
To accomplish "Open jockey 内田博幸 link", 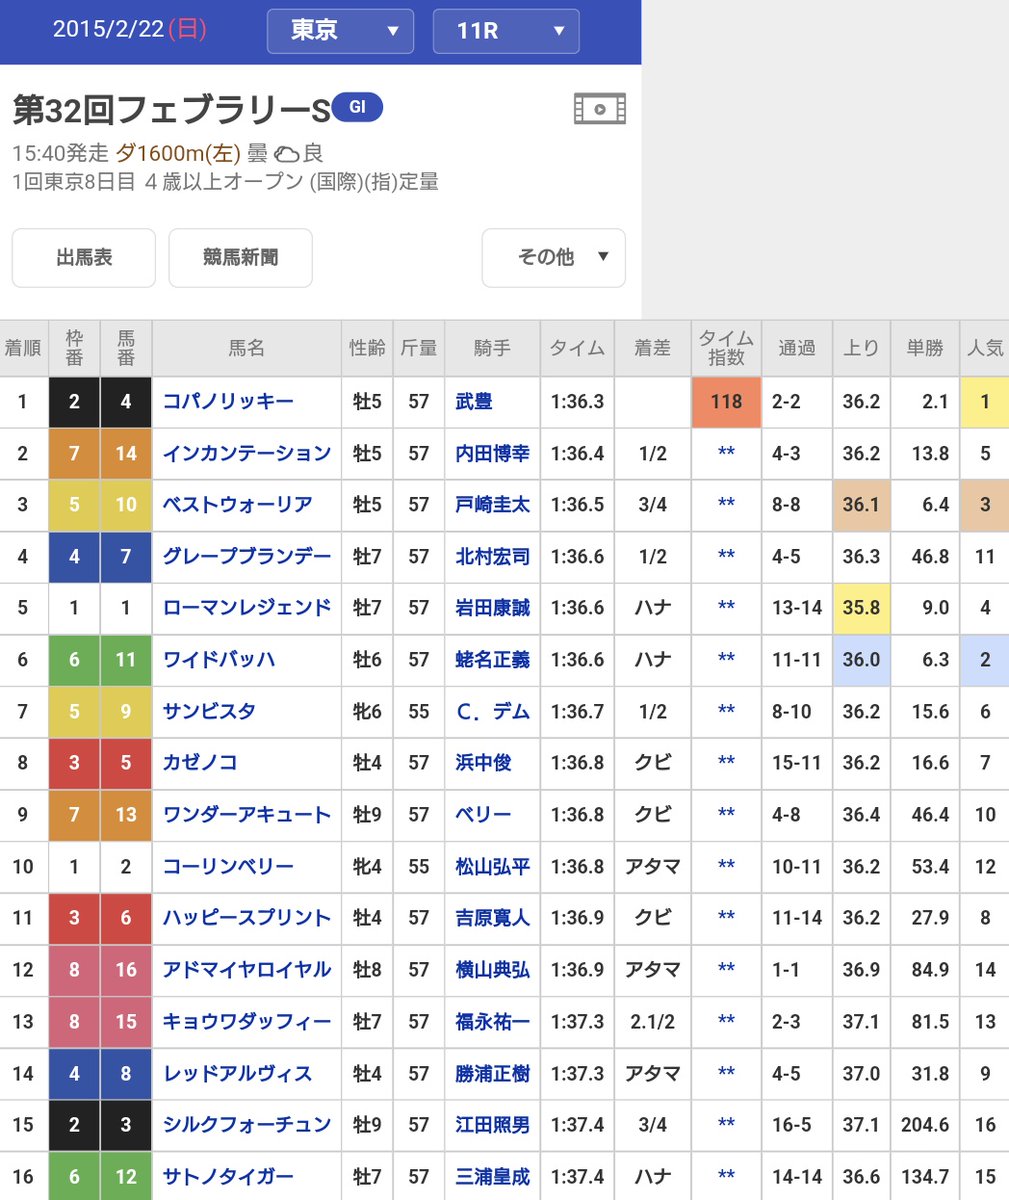I will [492, 454].
